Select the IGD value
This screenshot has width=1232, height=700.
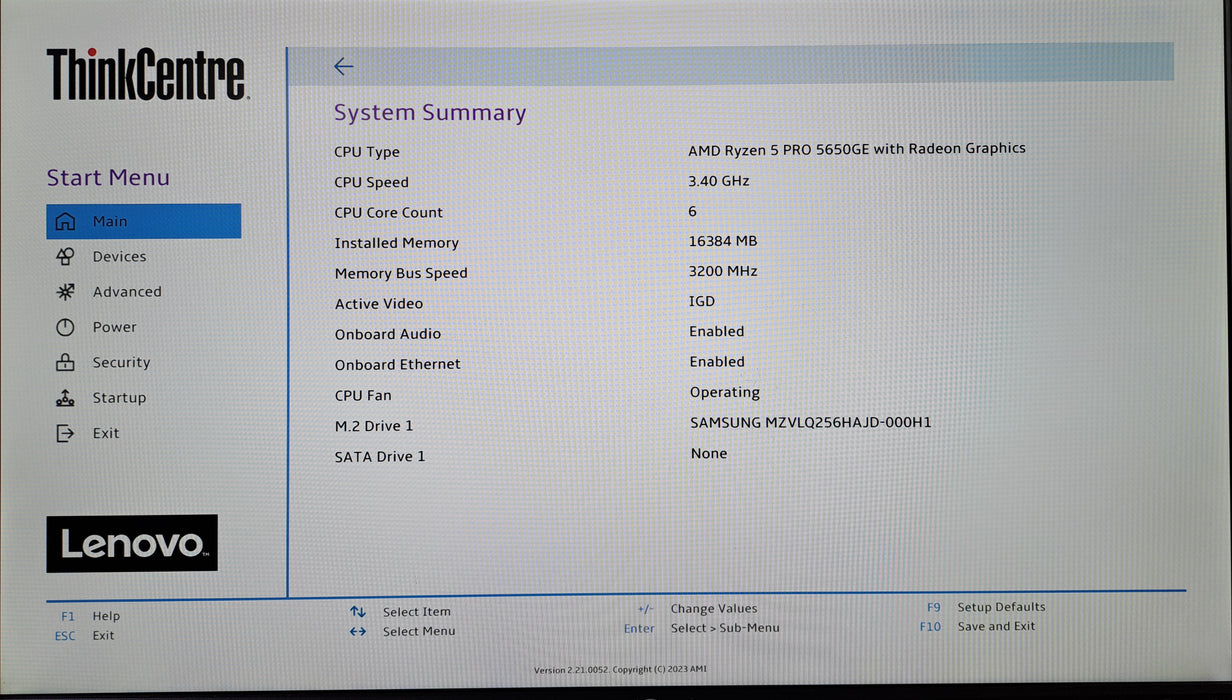click(x=702, y=301)
